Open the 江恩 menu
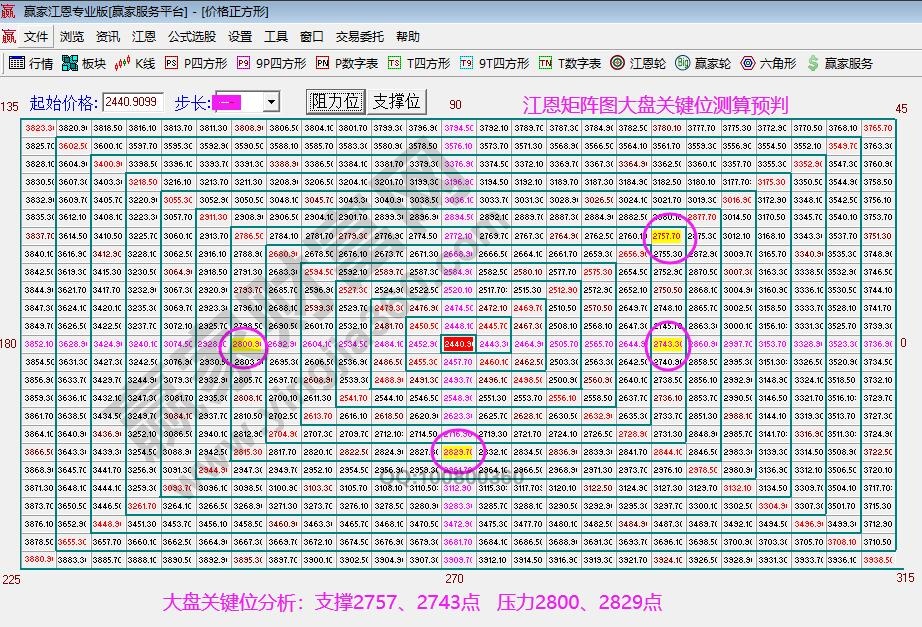The image size is (922, 627). (144, 36)
